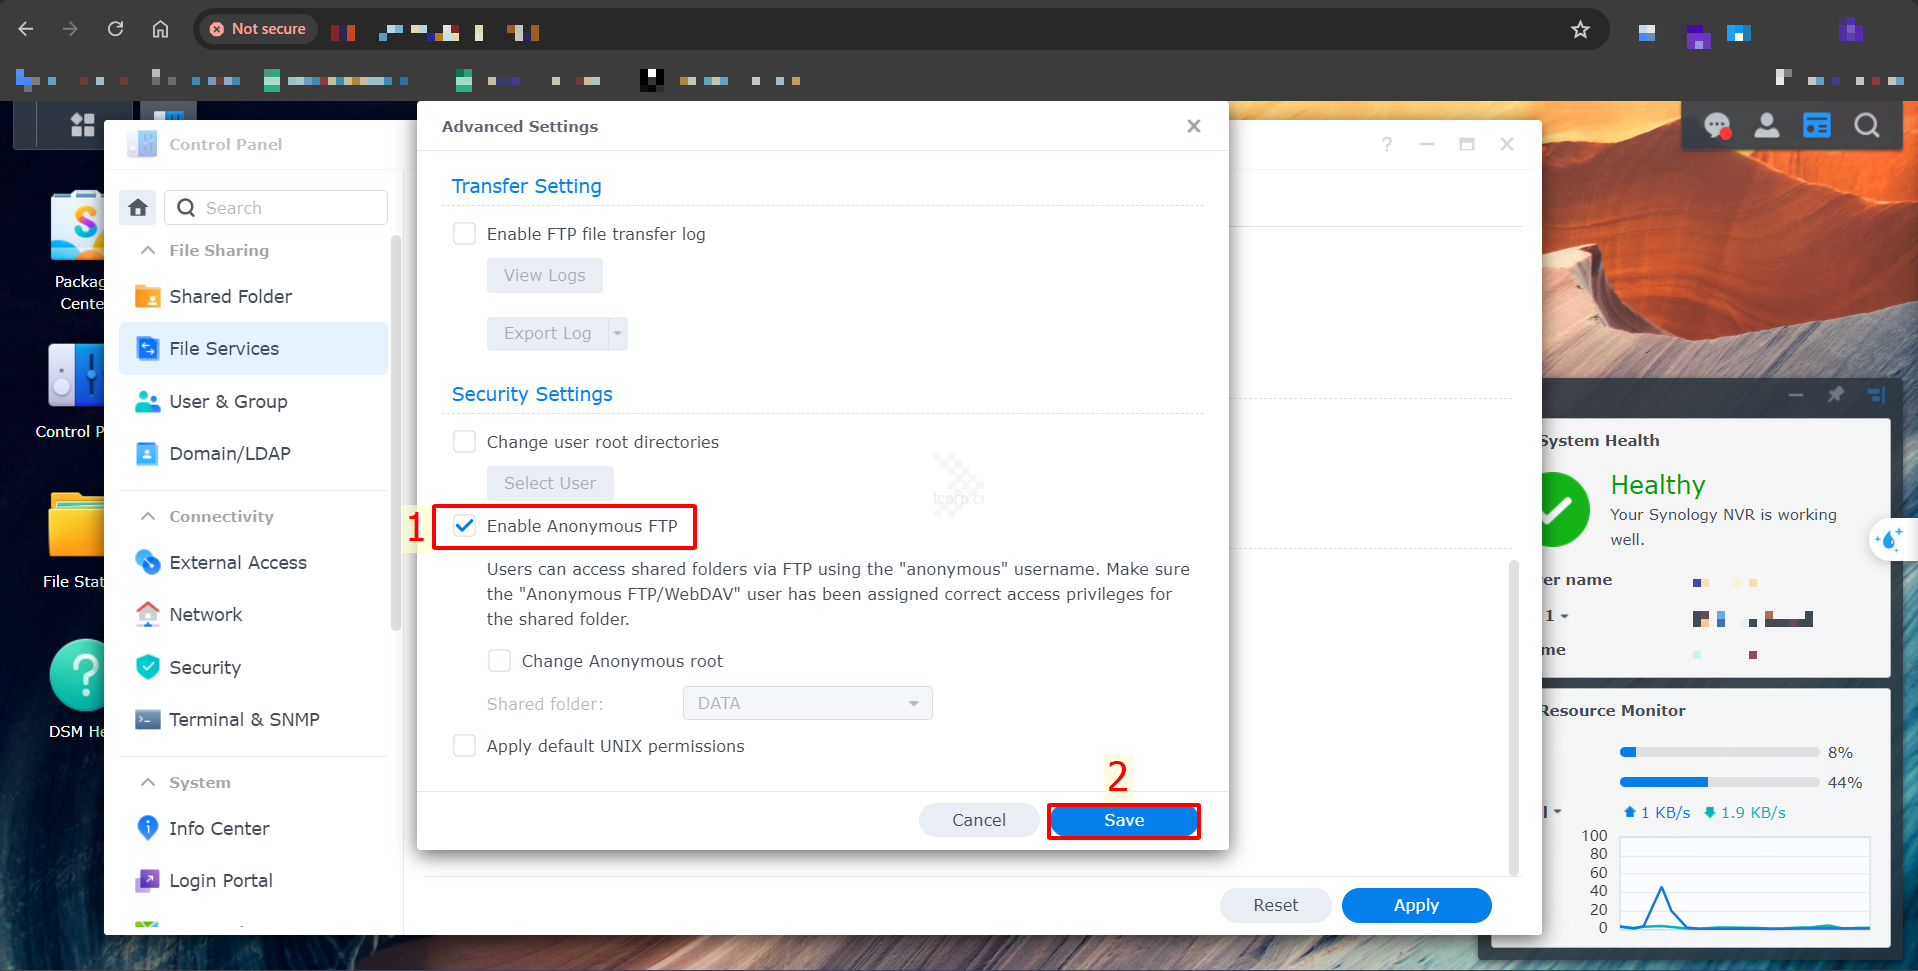This screenshot has height=971, width=1918.
Task: Check Apply default UNIX permissions
Action: pos(465,746)
